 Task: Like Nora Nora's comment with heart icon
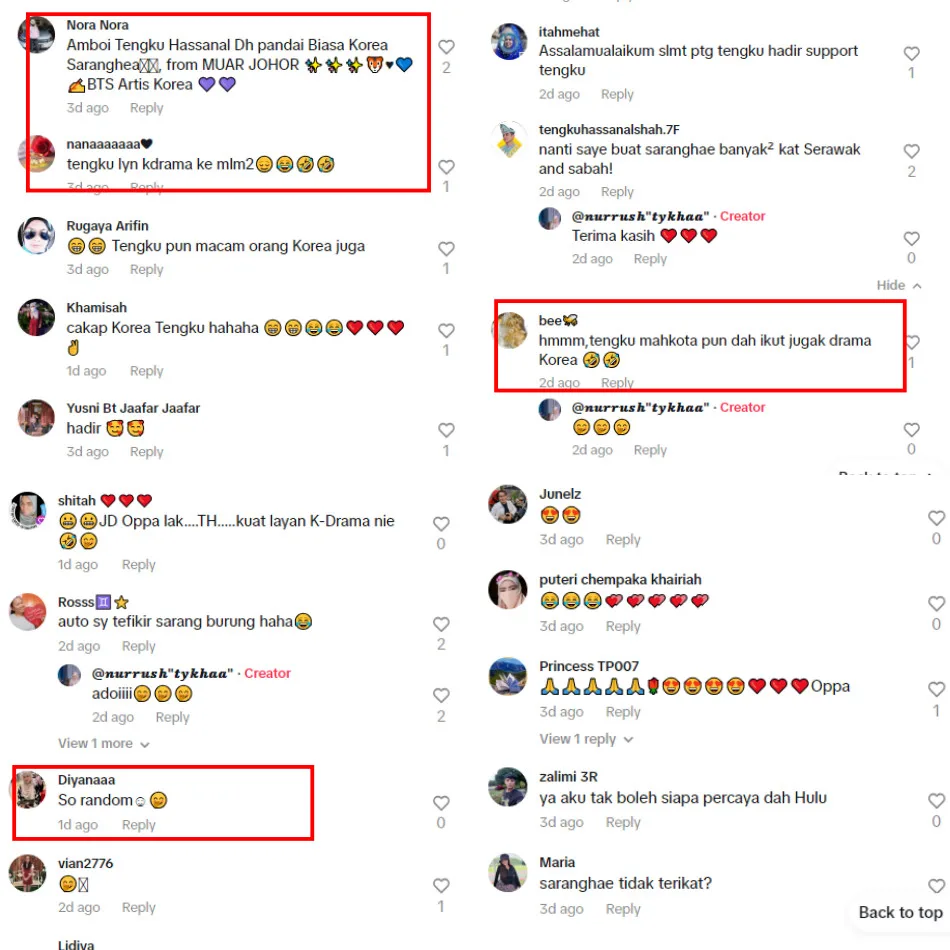(447, 47)
